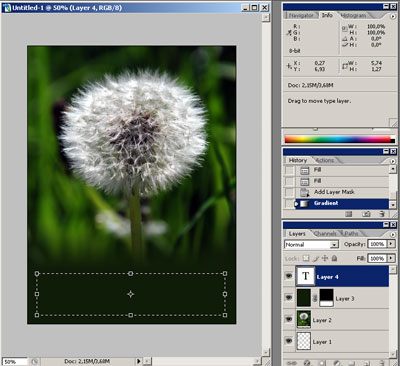Click the Add layer style icon
Viewport: 400px width, 366px height.
coord(307,363)
